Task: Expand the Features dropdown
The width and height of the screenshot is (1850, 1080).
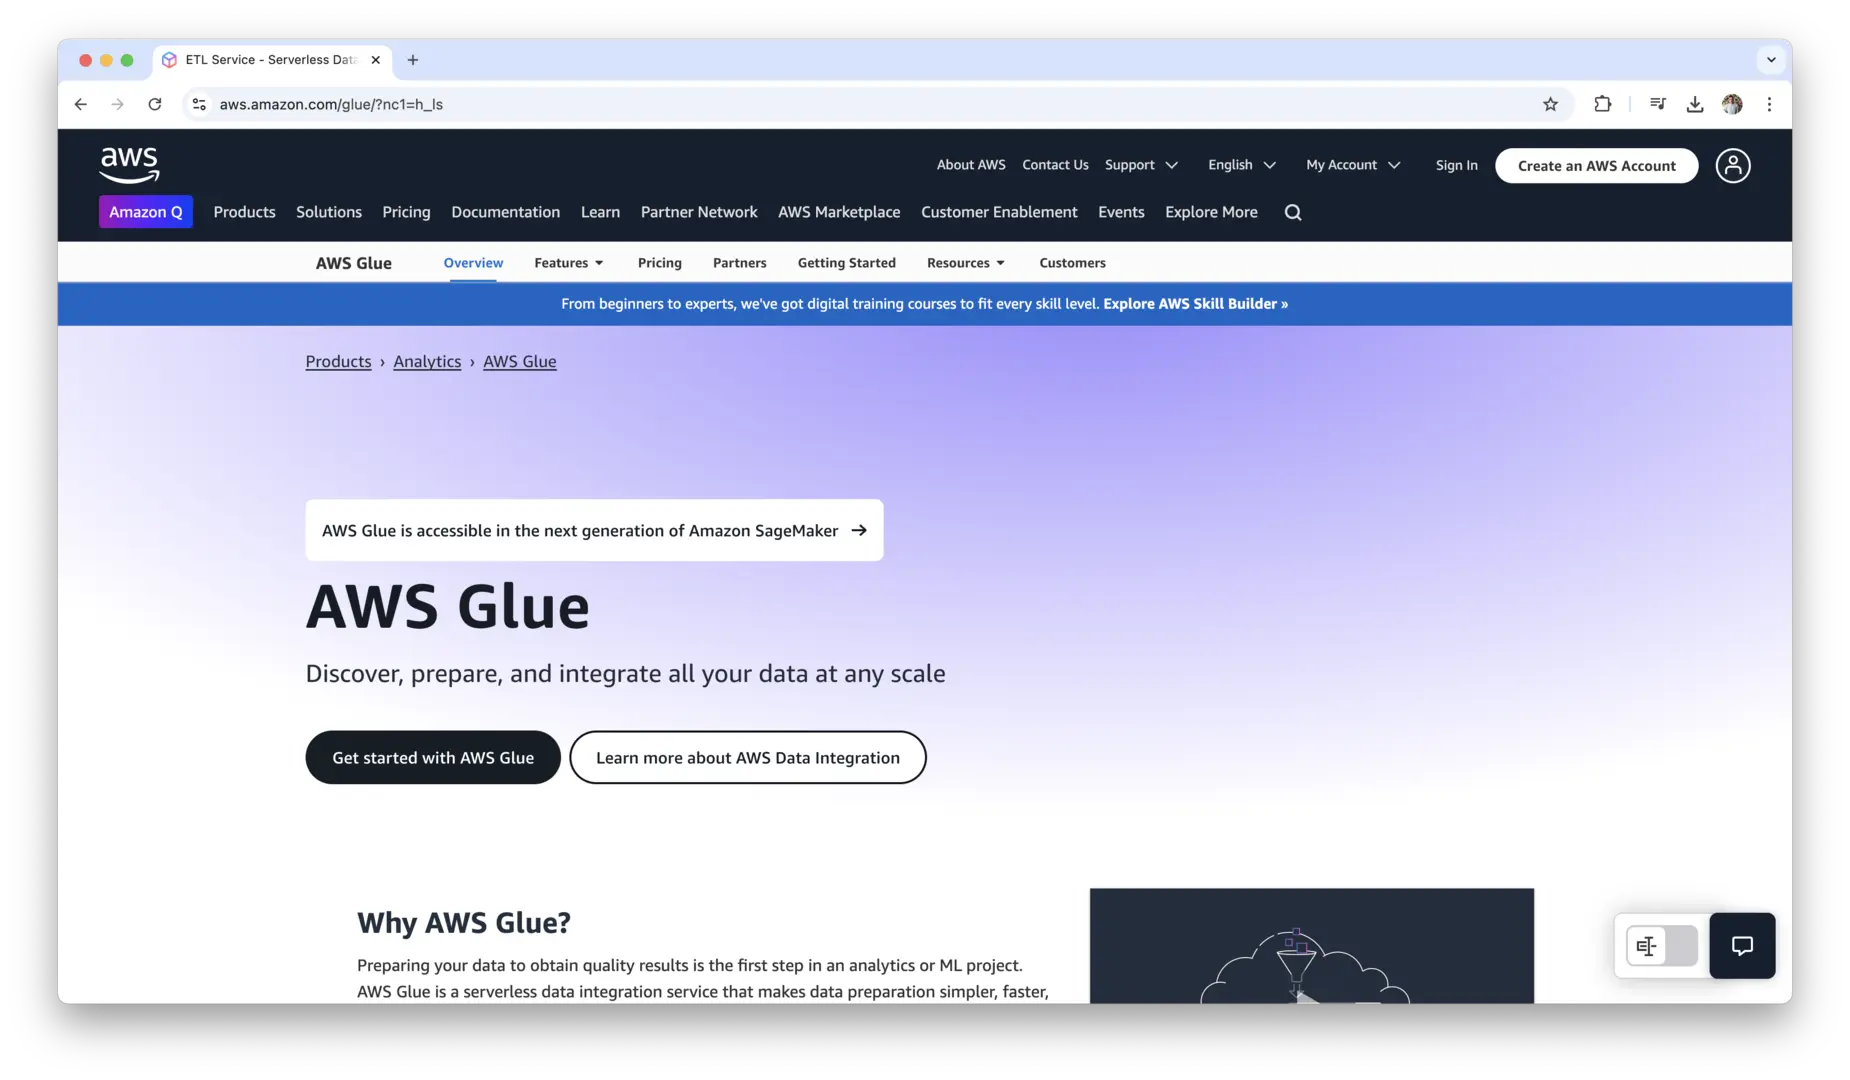Action: tap(568, 263)
